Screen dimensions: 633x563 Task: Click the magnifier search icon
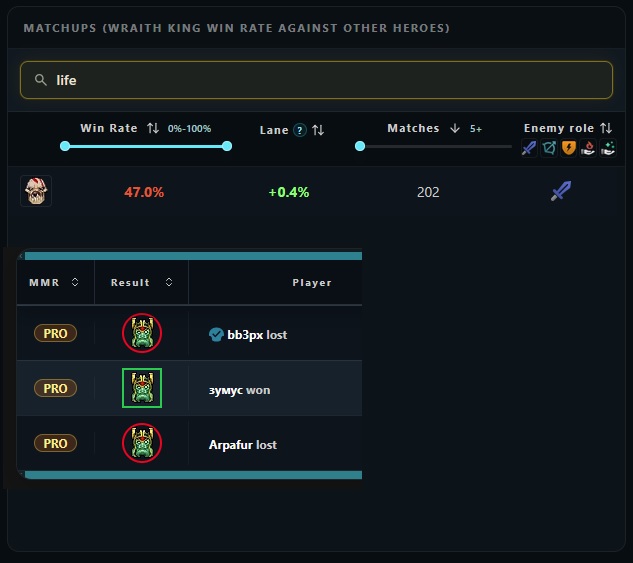click(41, 80)
